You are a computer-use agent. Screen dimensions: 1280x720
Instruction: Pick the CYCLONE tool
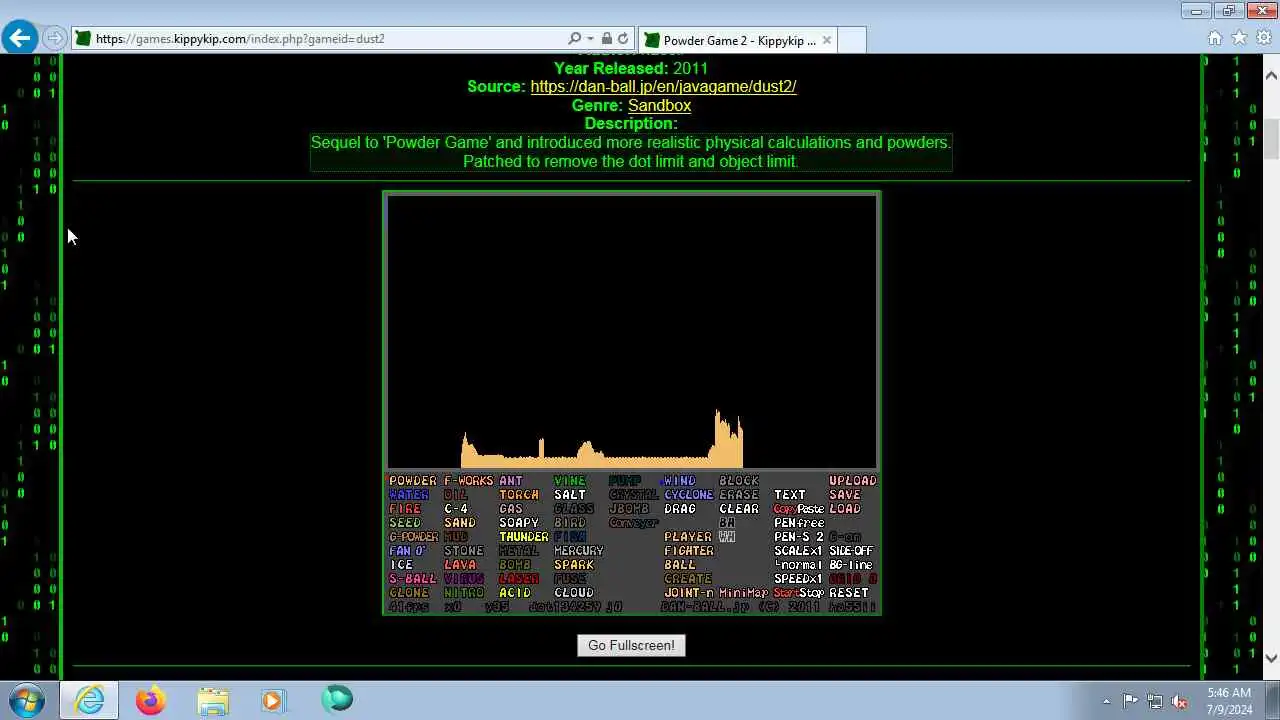[689, 495]
